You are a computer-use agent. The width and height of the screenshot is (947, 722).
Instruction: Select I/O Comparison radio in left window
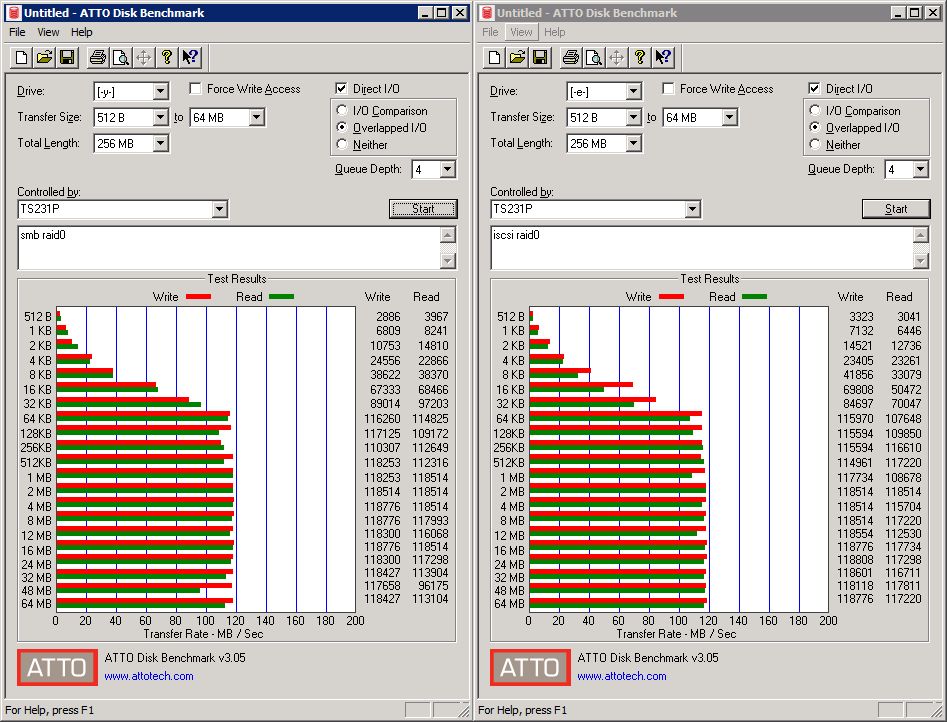pos(342,111)
